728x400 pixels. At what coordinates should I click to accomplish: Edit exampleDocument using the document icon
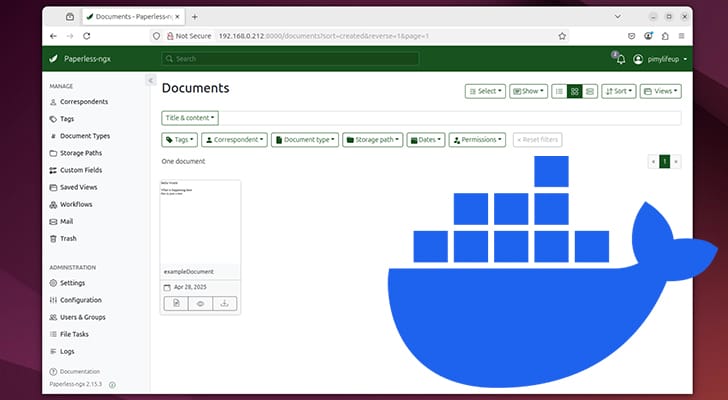tap(176, 303)
